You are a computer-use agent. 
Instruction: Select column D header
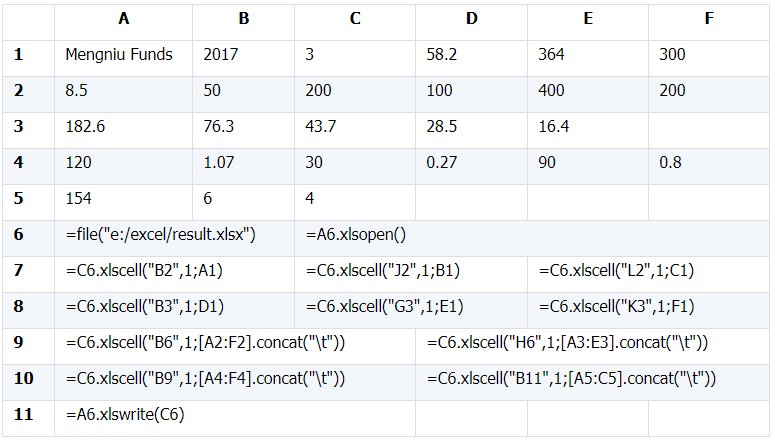click(x=470, y=19)
